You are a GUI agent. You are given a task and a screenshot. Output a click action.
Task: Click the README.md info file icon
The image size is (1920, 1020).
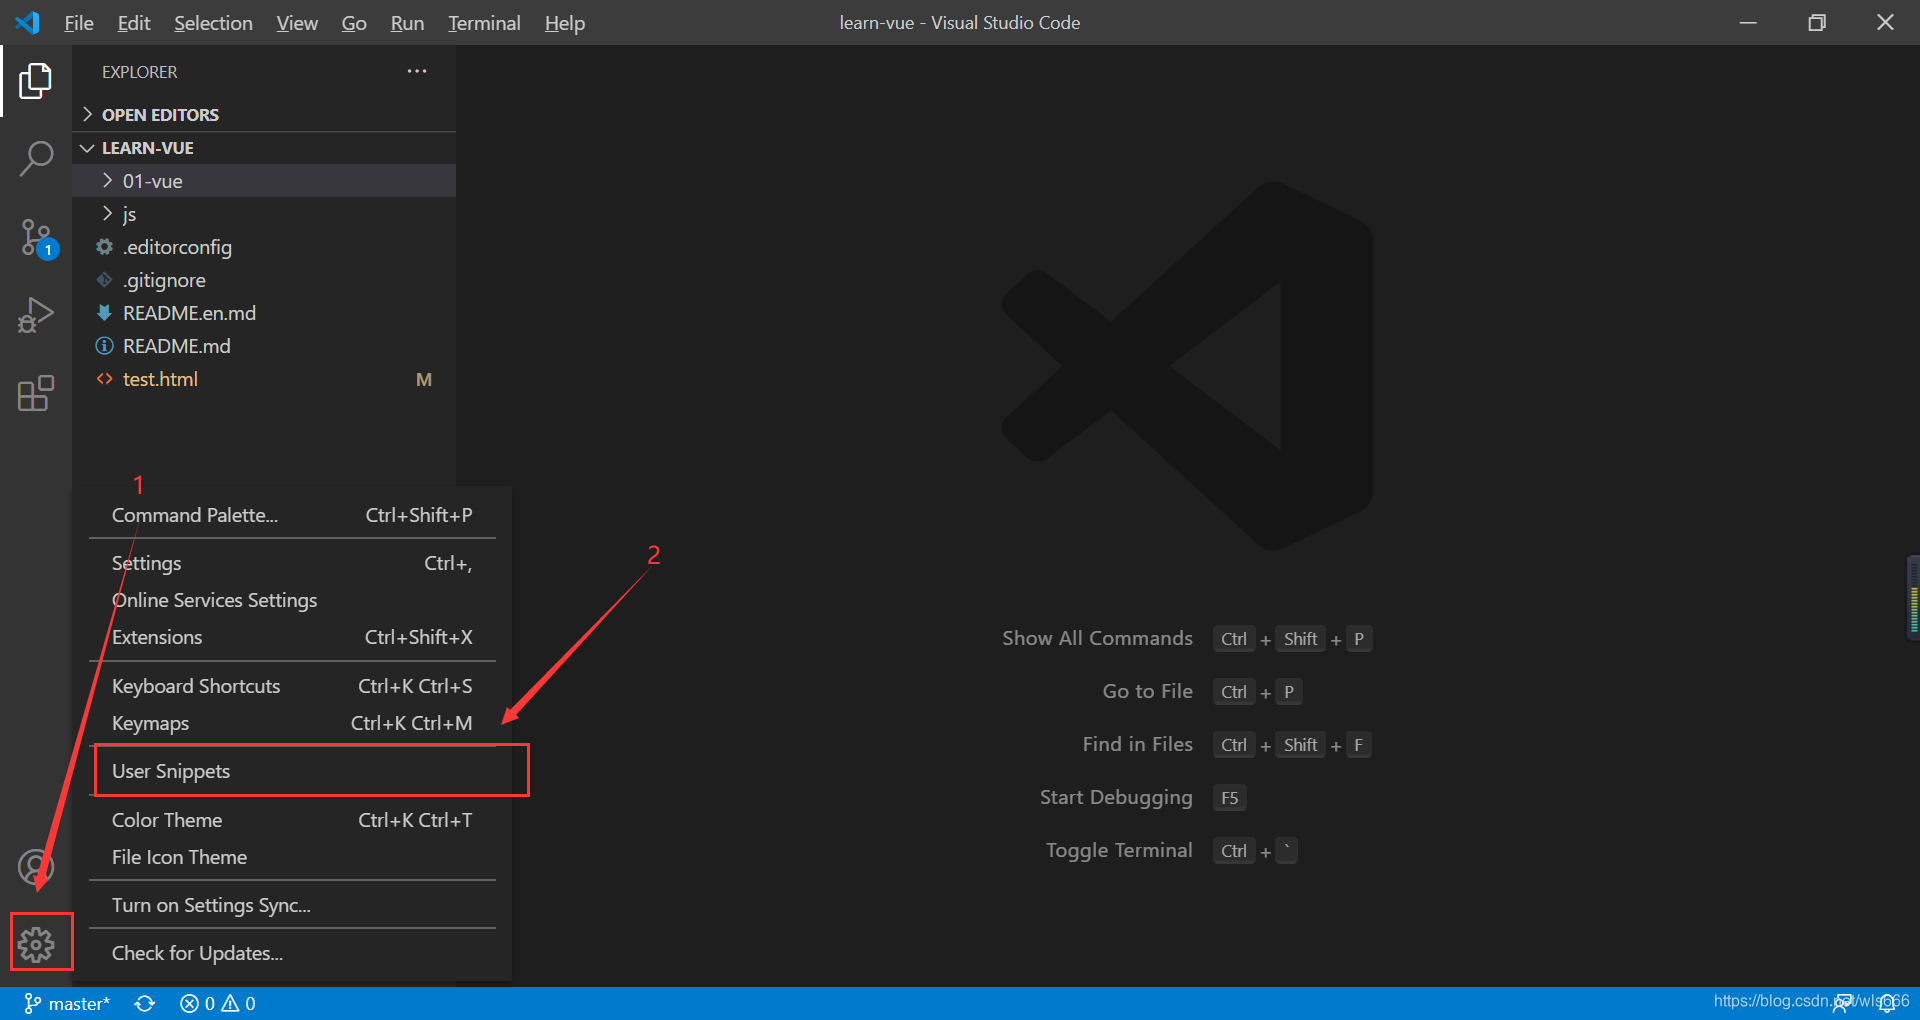[x=104, y=346]
